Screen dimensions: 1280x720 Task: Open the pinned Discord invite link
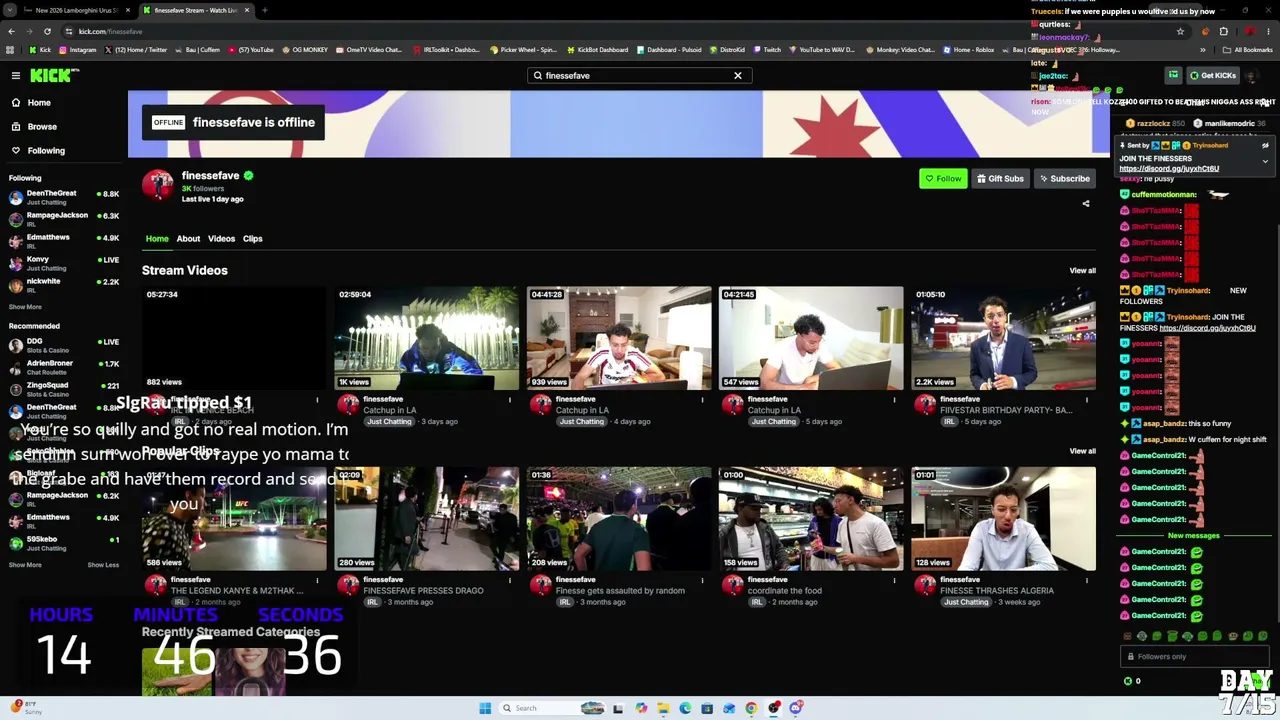tap(1169, 169)
